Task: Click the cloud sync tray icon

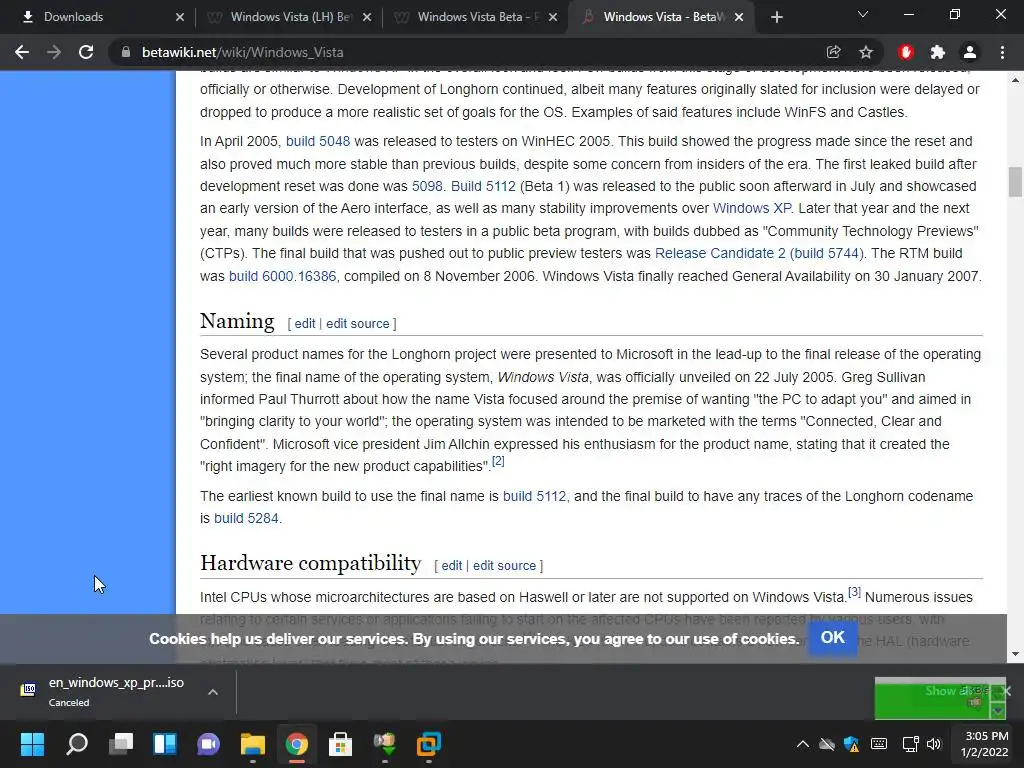Action: point(827,744)
